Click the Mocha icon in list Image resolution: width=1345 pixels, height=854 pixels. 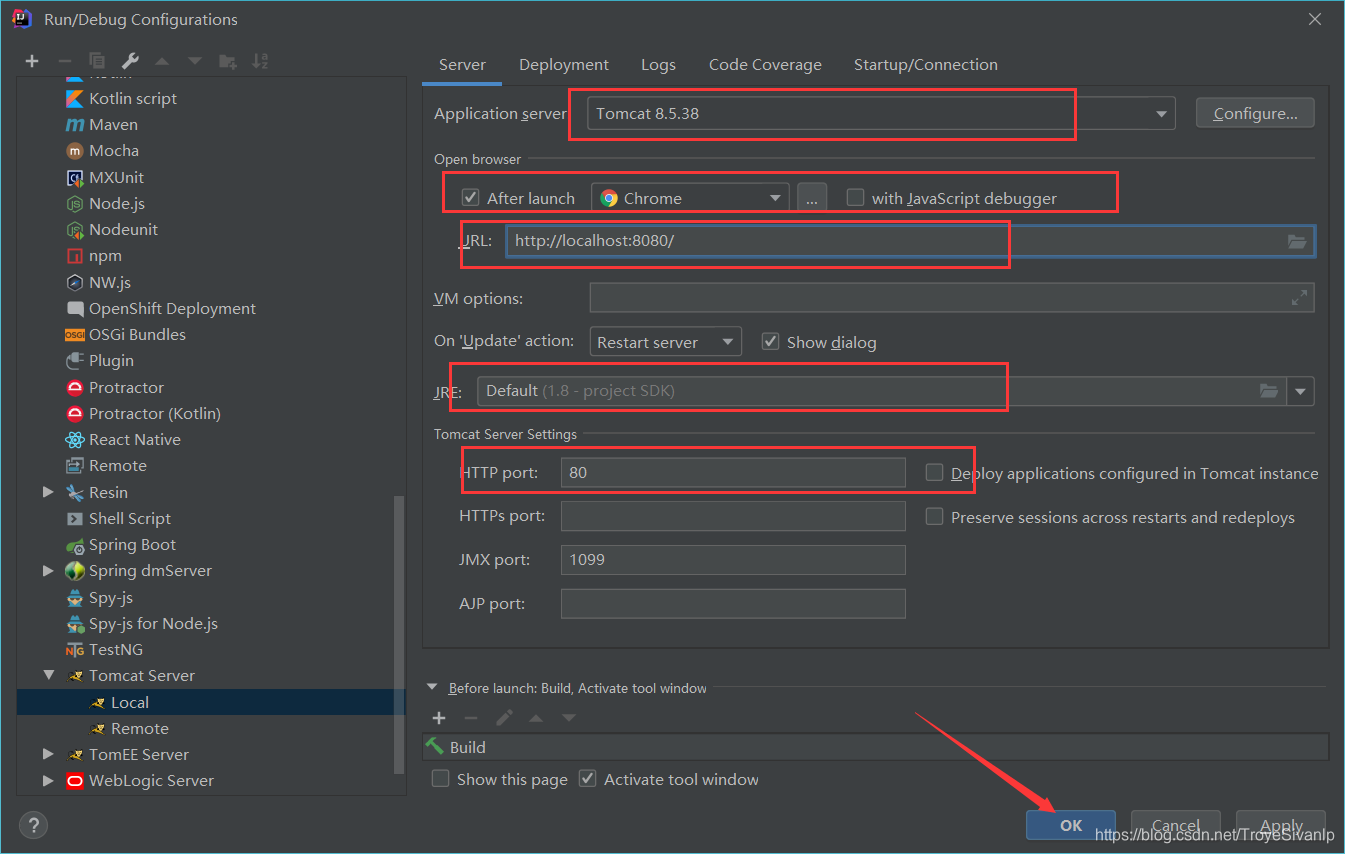[74, 151]
